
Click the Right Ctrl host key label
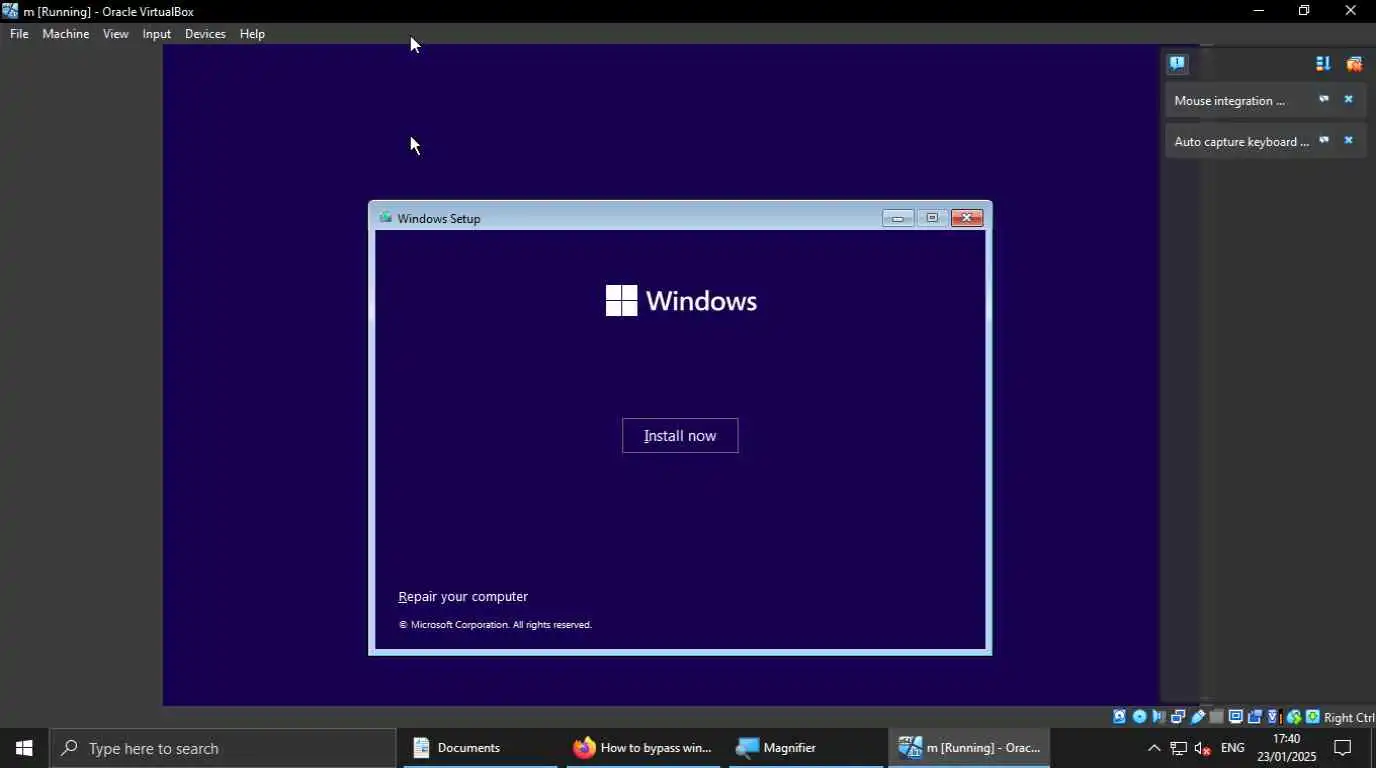[x=1349, y=717]
